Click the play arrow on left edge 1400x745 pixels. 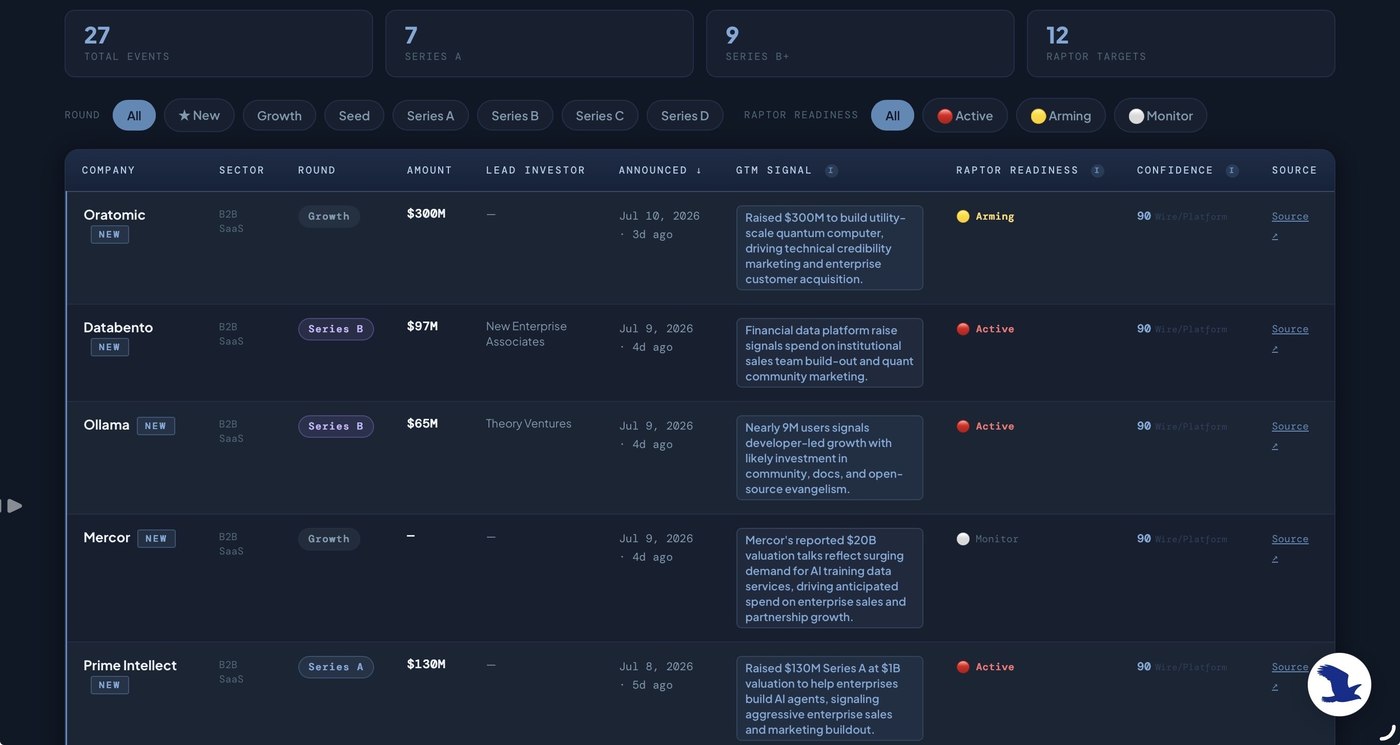coord(13,506)
